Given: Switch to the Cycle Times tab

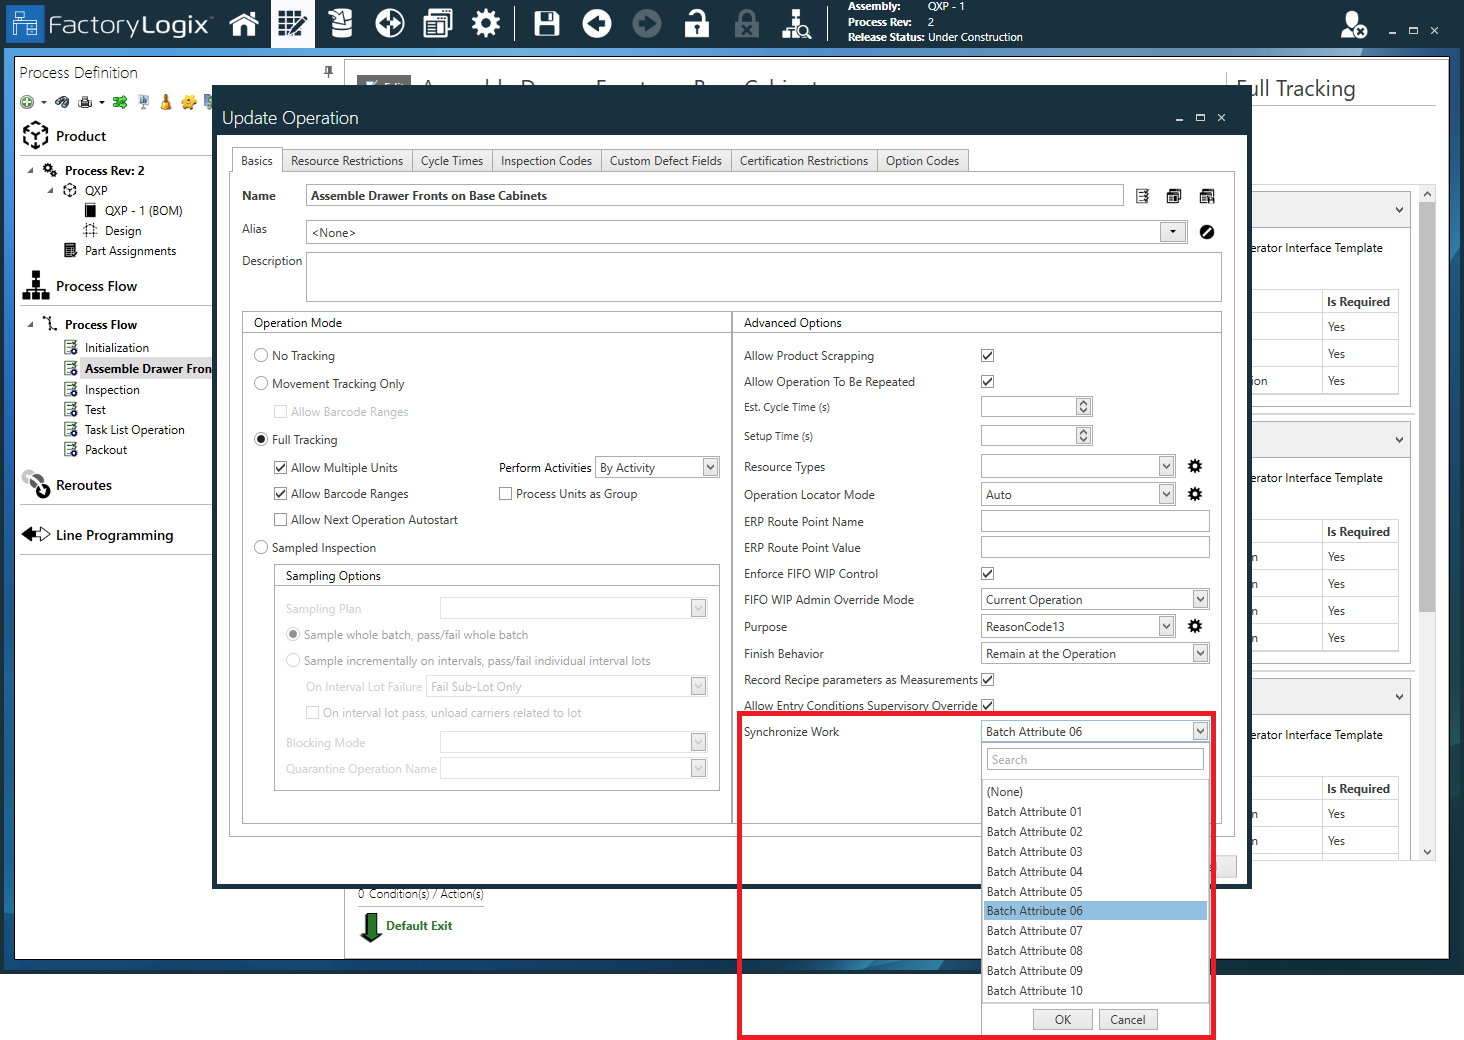Looking at the screenshot, I should (452, 160).
